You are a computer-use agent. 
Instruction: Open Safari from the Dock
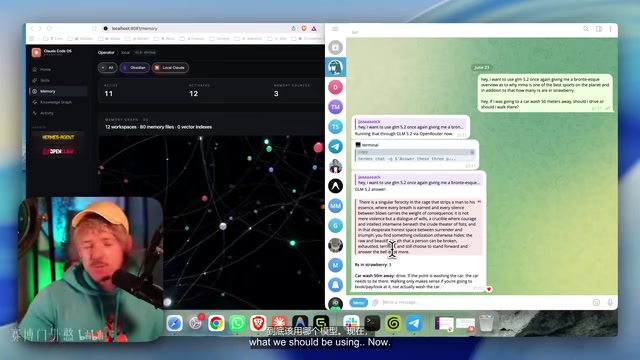point(174,323)
